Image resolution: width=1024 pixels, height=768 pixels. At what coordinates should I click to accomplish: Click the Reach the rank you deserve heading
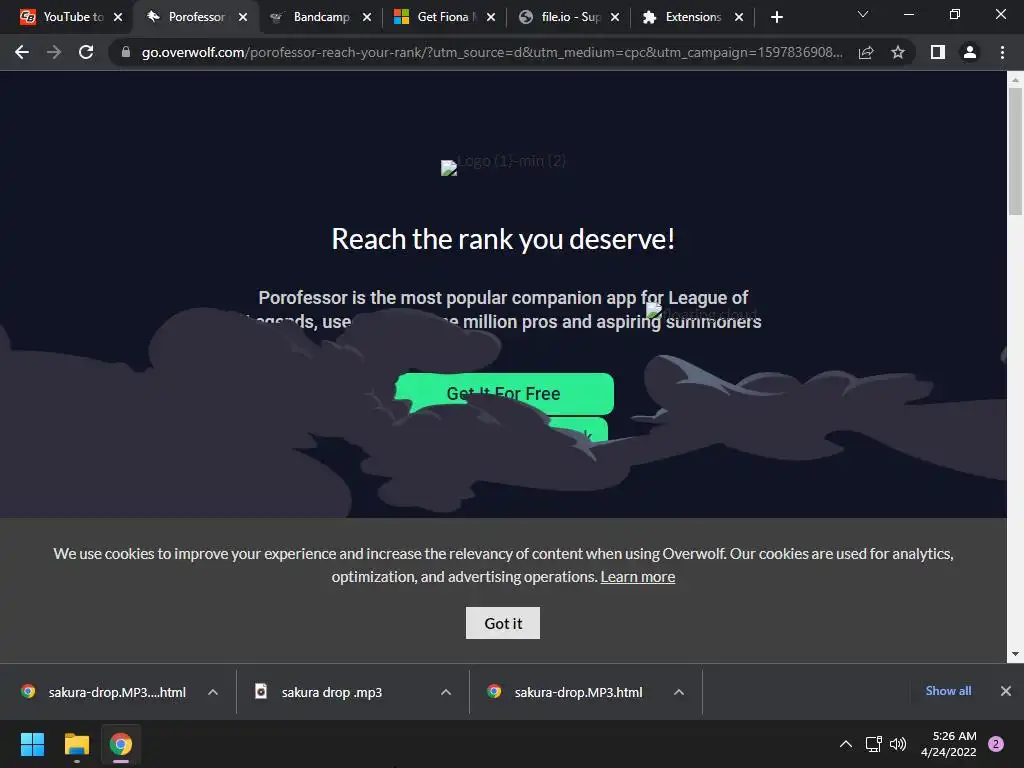coord(504,239)
